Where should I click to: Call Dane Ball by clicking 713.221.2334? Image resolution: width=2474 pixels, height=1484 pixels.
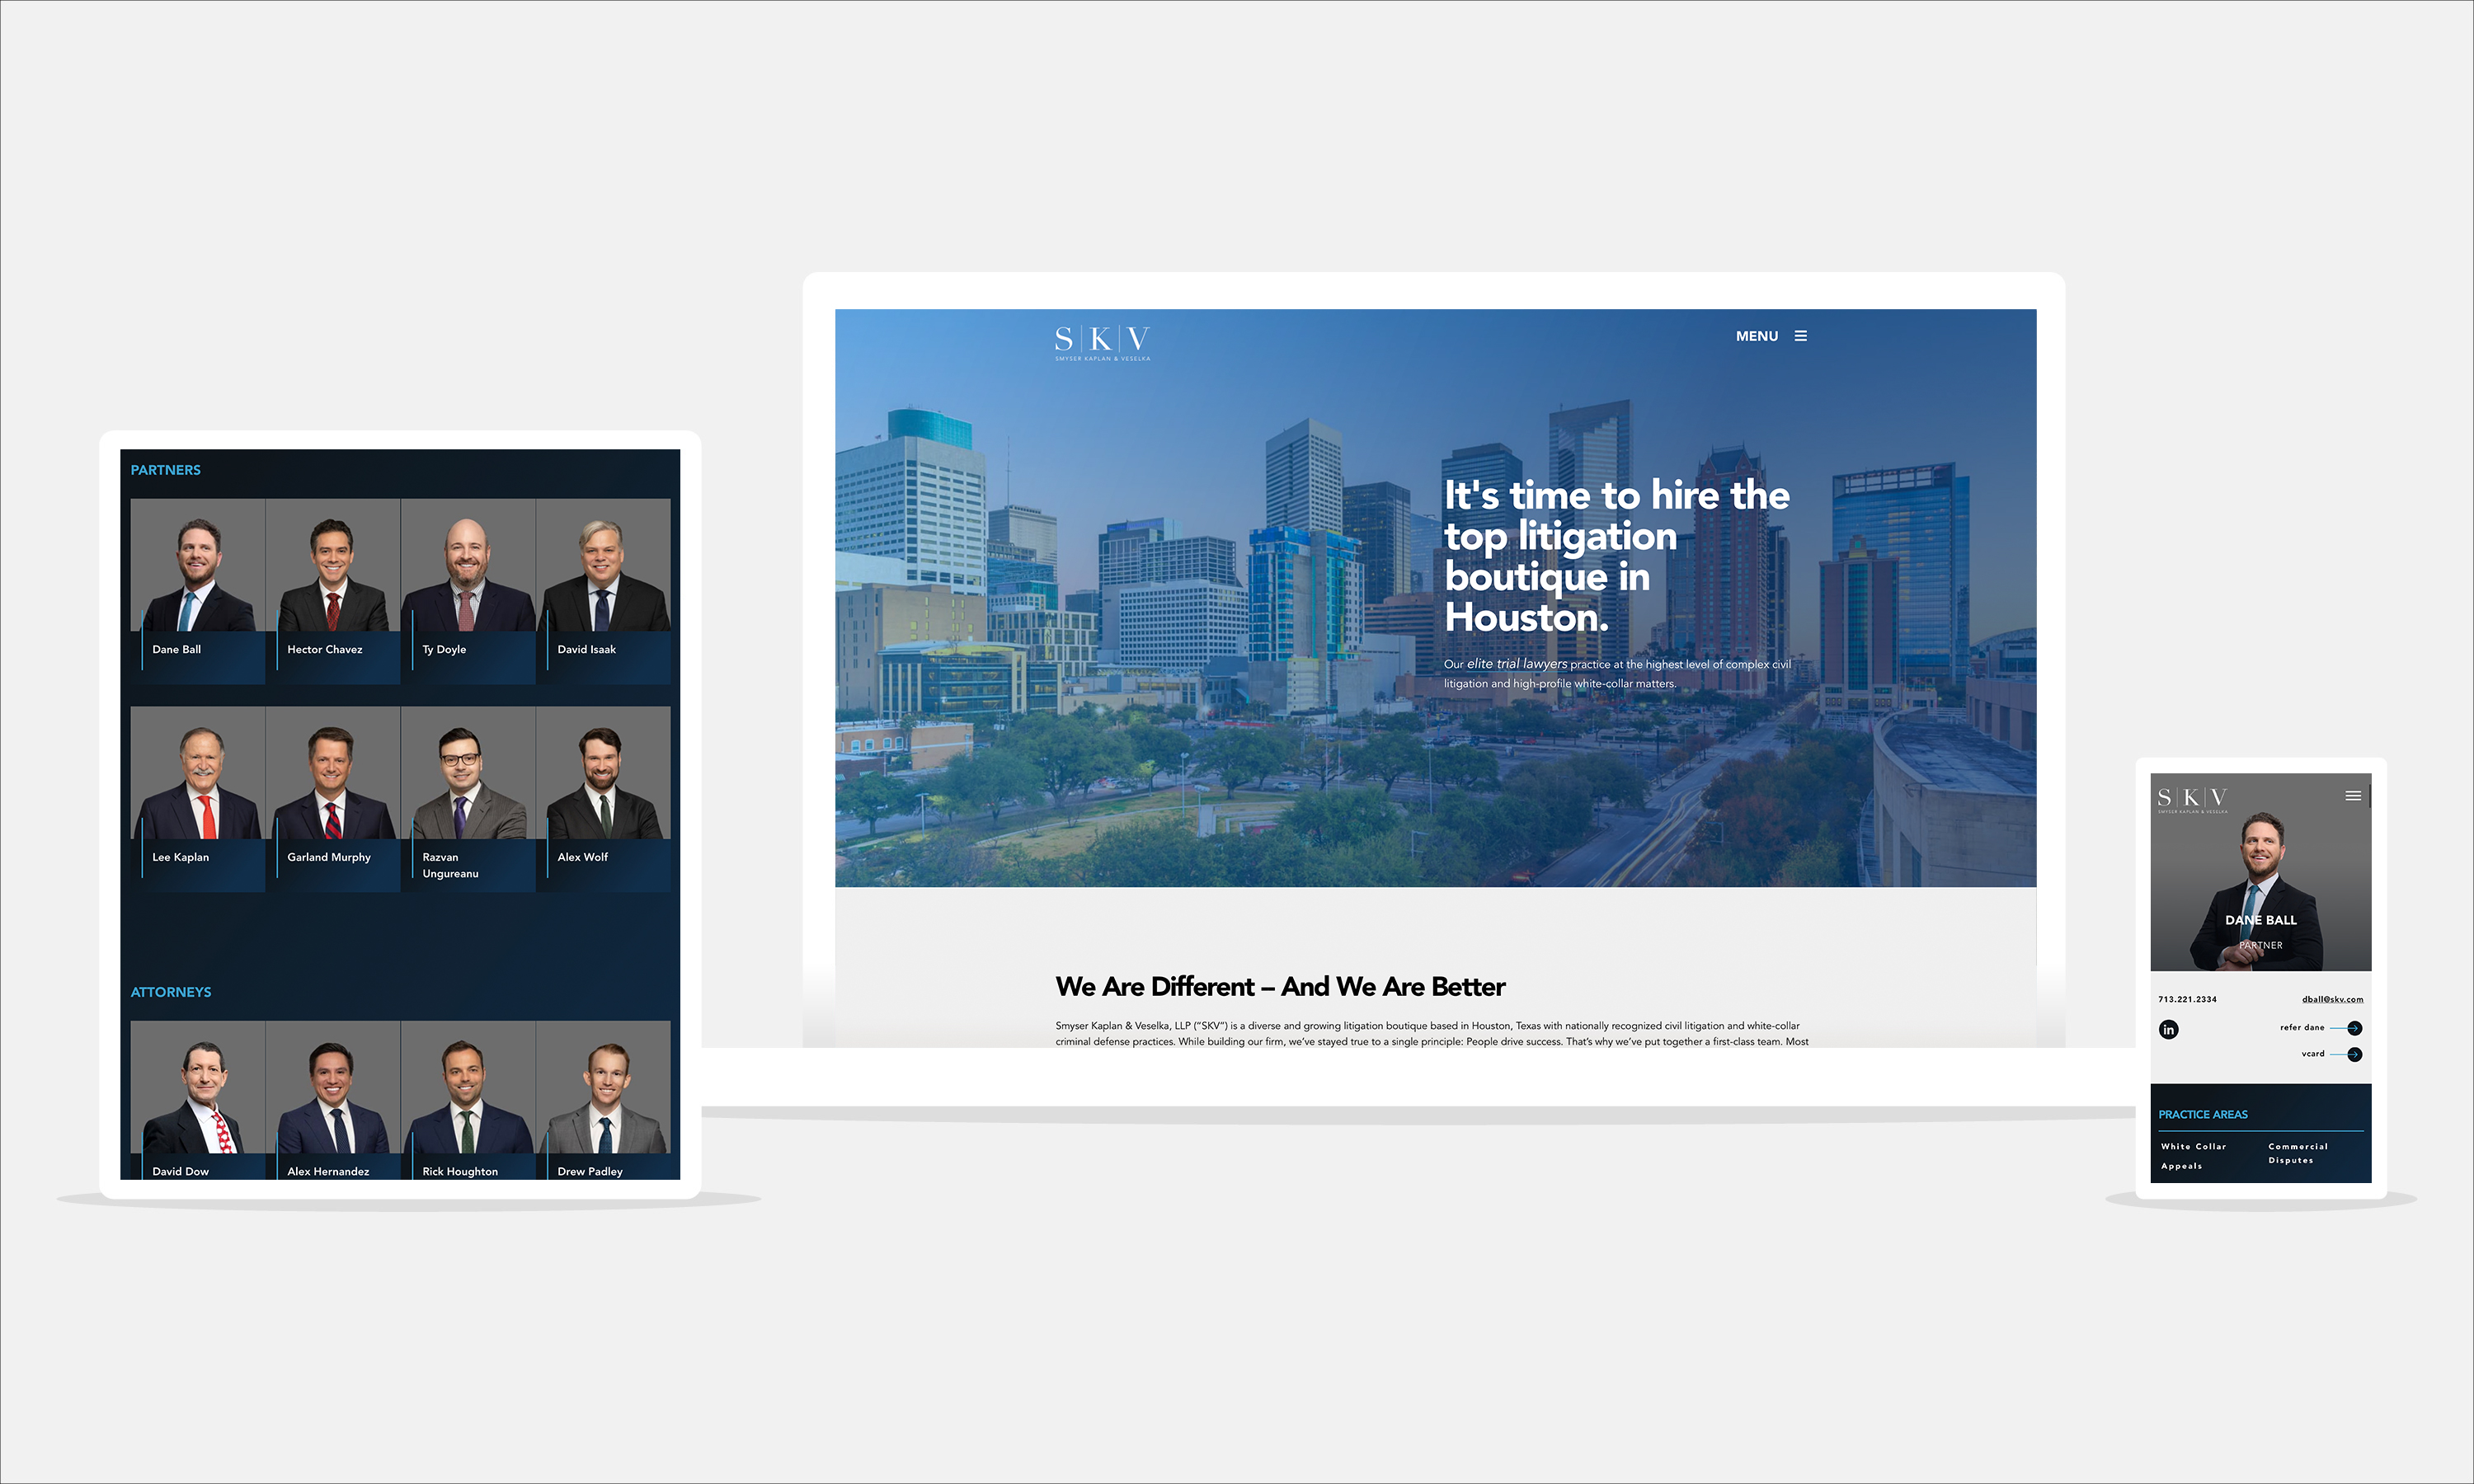(2187, 998)
